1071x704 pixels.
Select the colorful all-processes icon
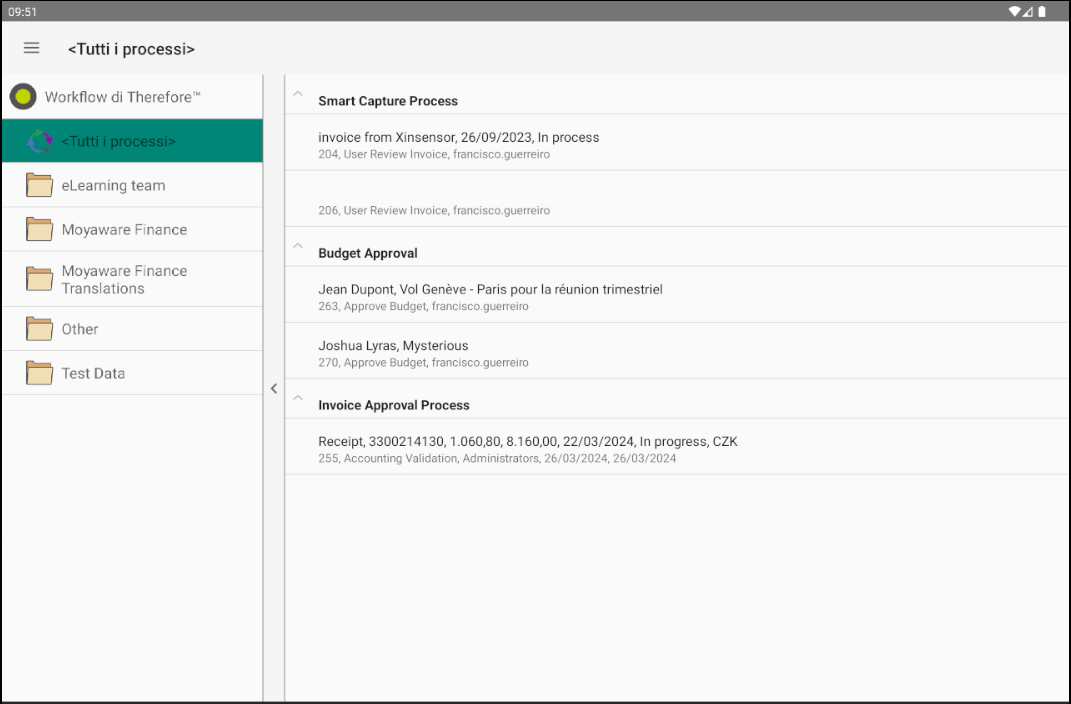click(x=38, y=141)
